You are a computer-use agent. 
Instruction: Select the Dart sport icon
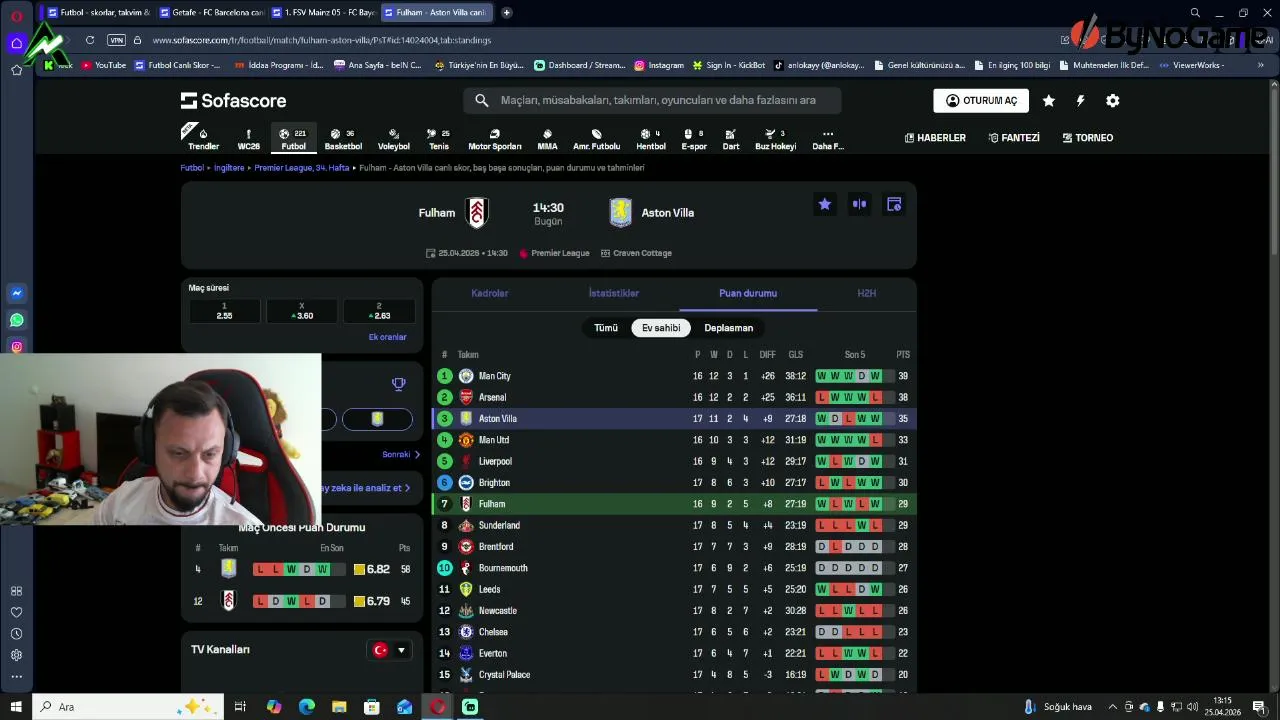(731, 139)
